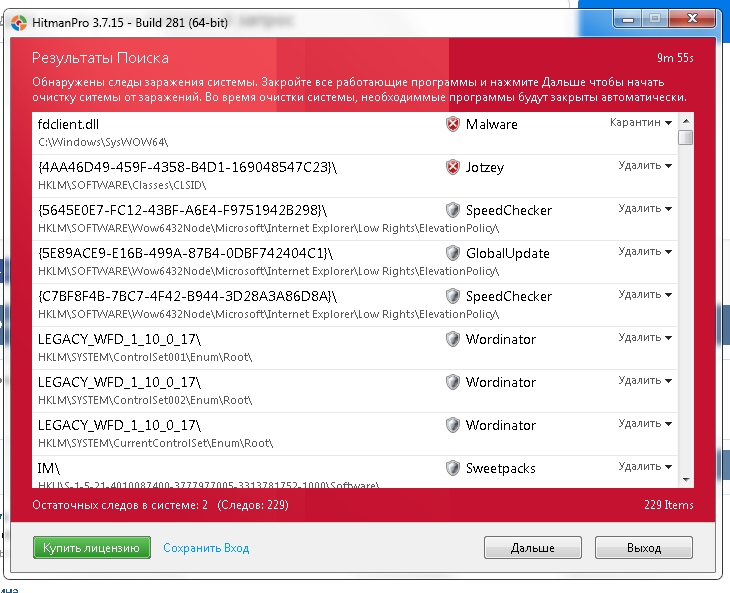Click the Jotzey threat label
This screenshot has height=593, width=730.
(485, 168)
